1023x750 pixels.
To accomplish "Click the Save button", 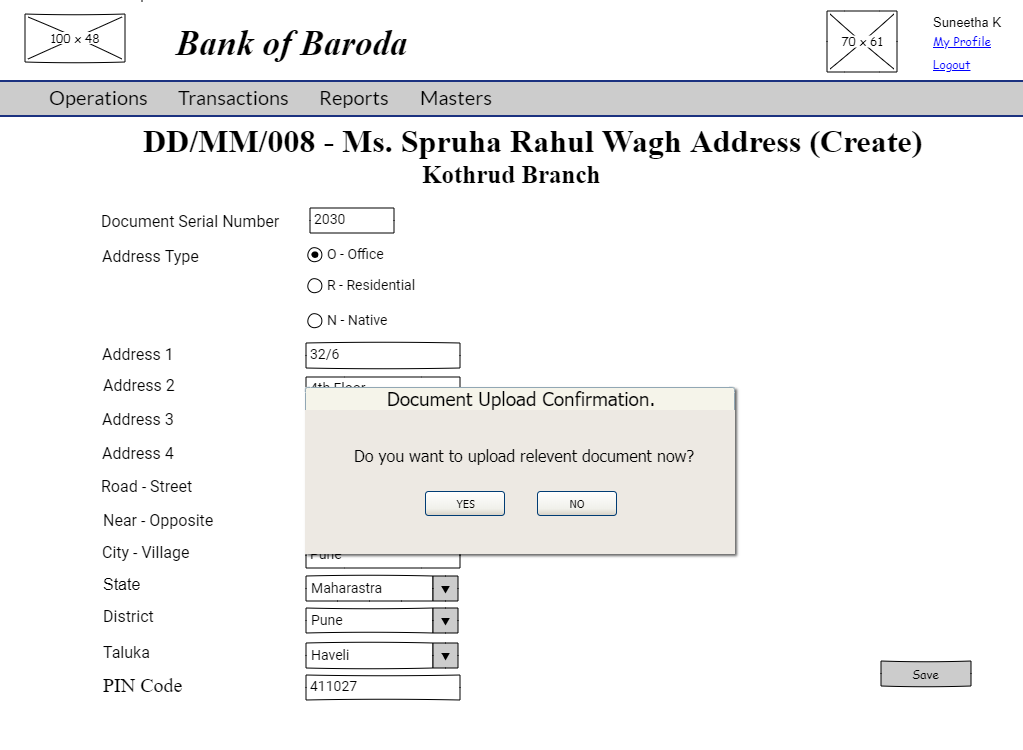I will pos(924,673).
